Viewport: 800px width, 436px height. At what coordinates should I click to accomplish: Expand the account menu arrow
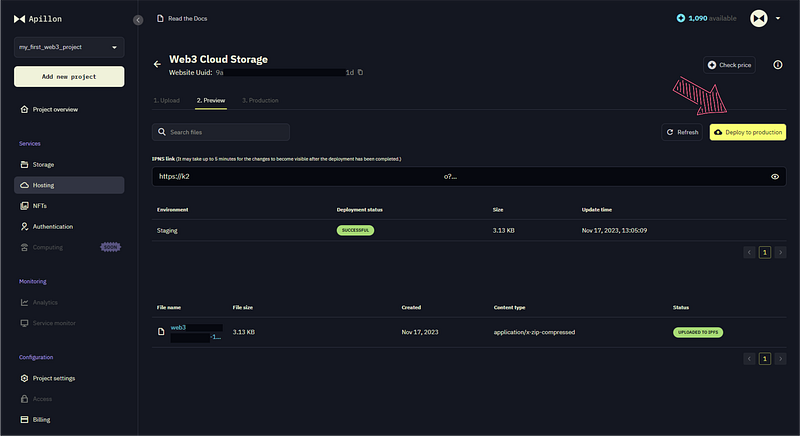click(778, 18)
